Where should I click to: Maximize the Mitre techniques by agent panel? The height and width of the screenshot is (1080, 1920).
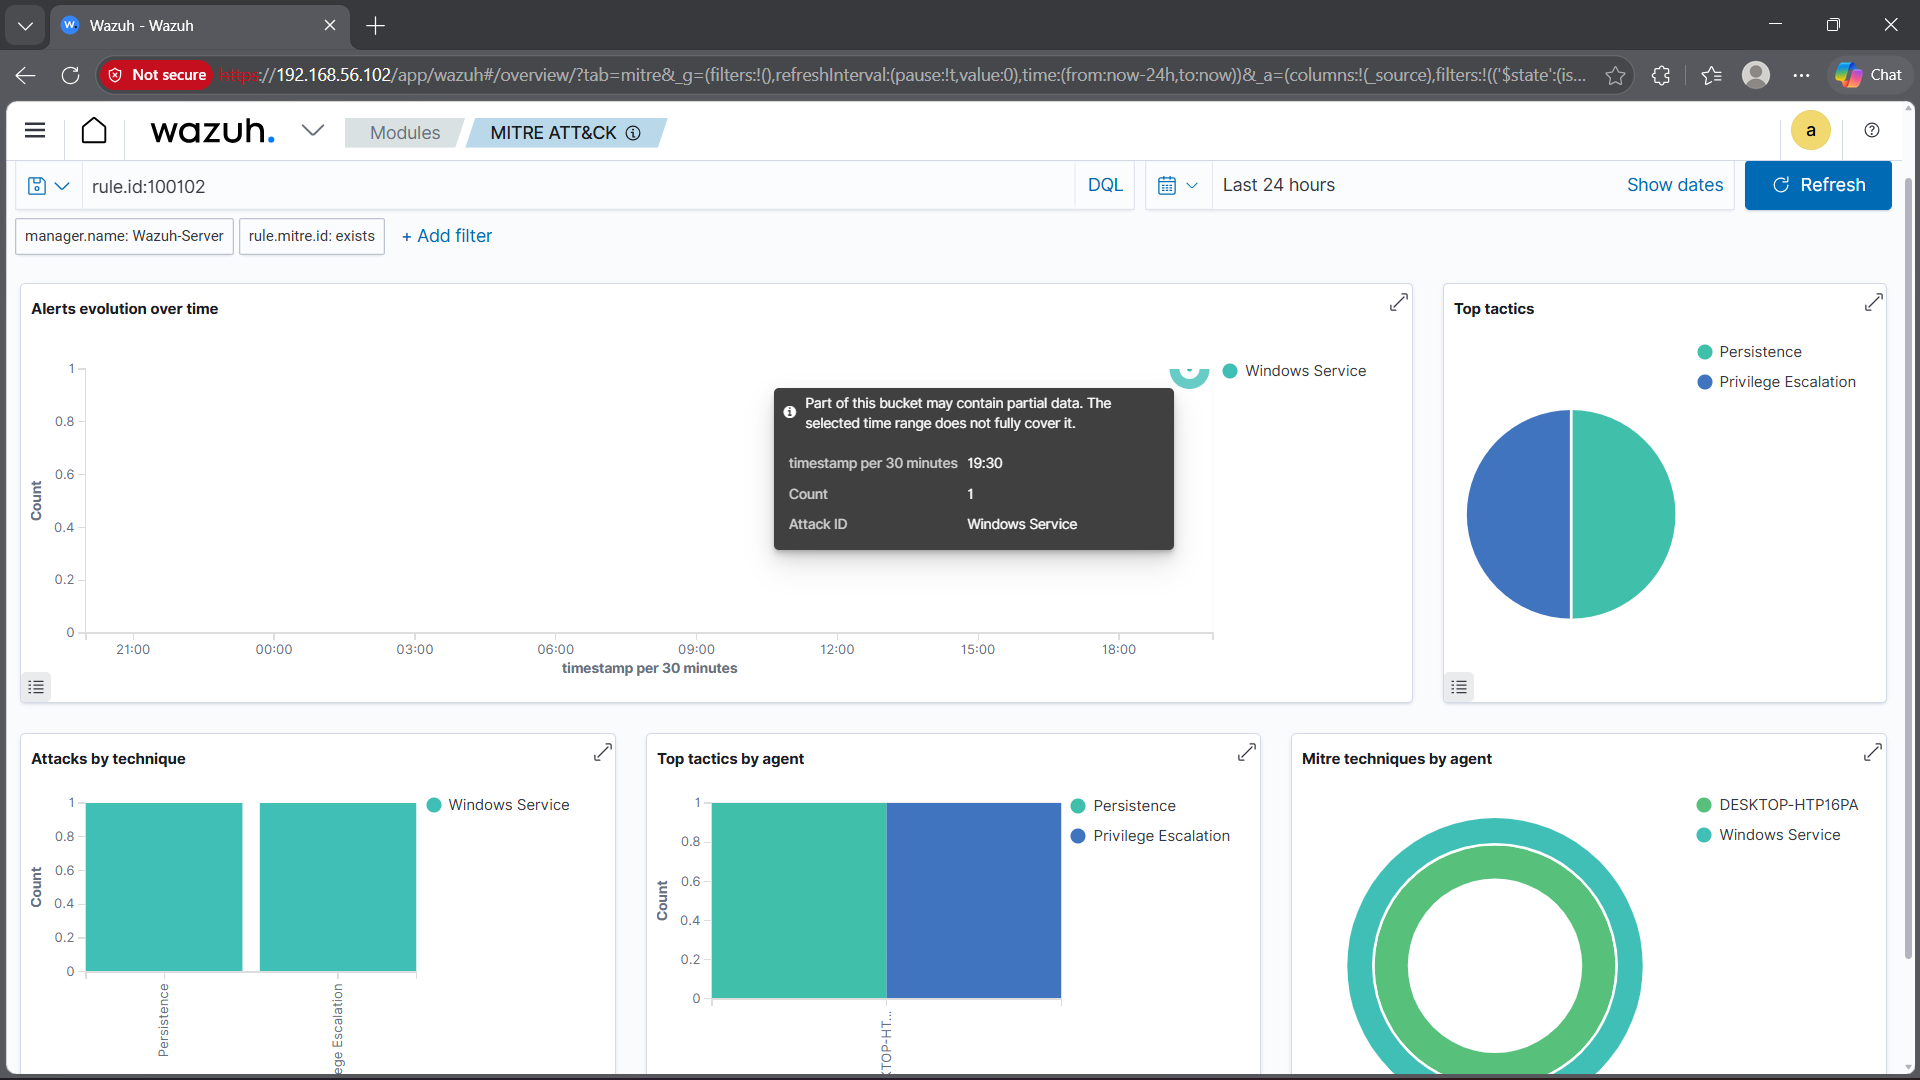(x=1873, y=752)
